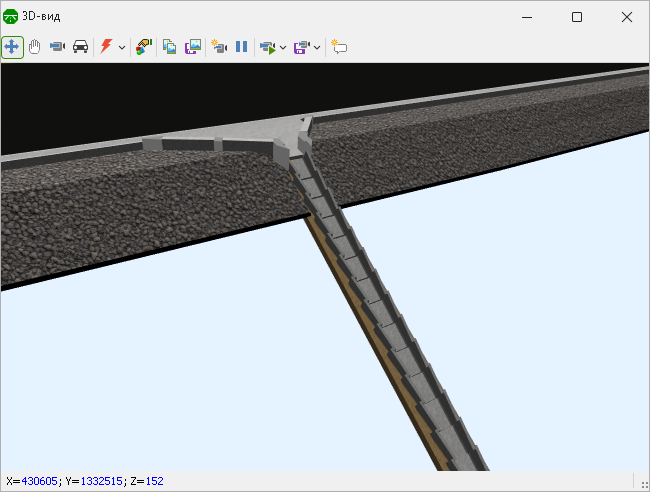Add a new callout annotation
Screen dimensions: 650x492
(x=339, y=47)
